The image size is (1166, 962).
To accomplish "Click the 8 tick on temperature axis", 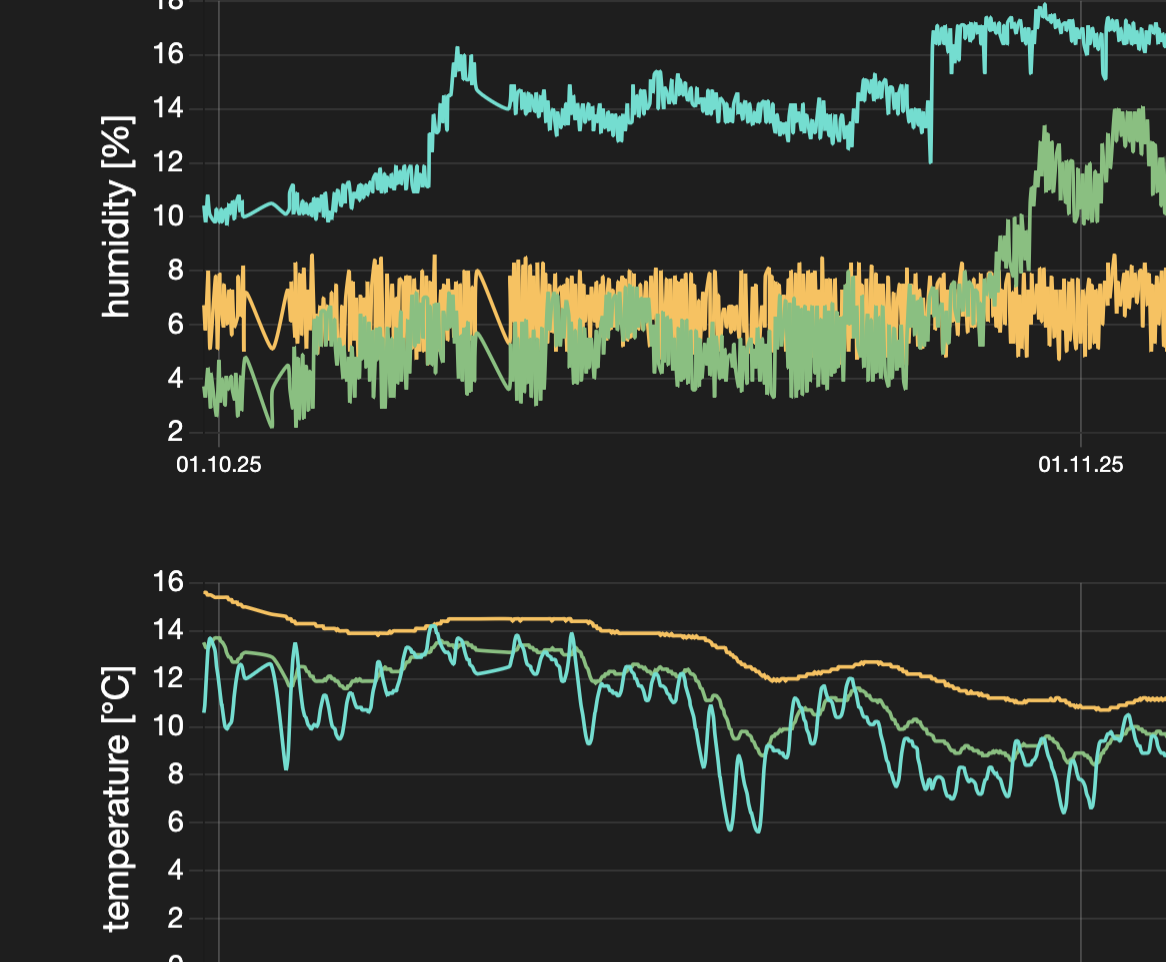I will click(x=175, y=774).
